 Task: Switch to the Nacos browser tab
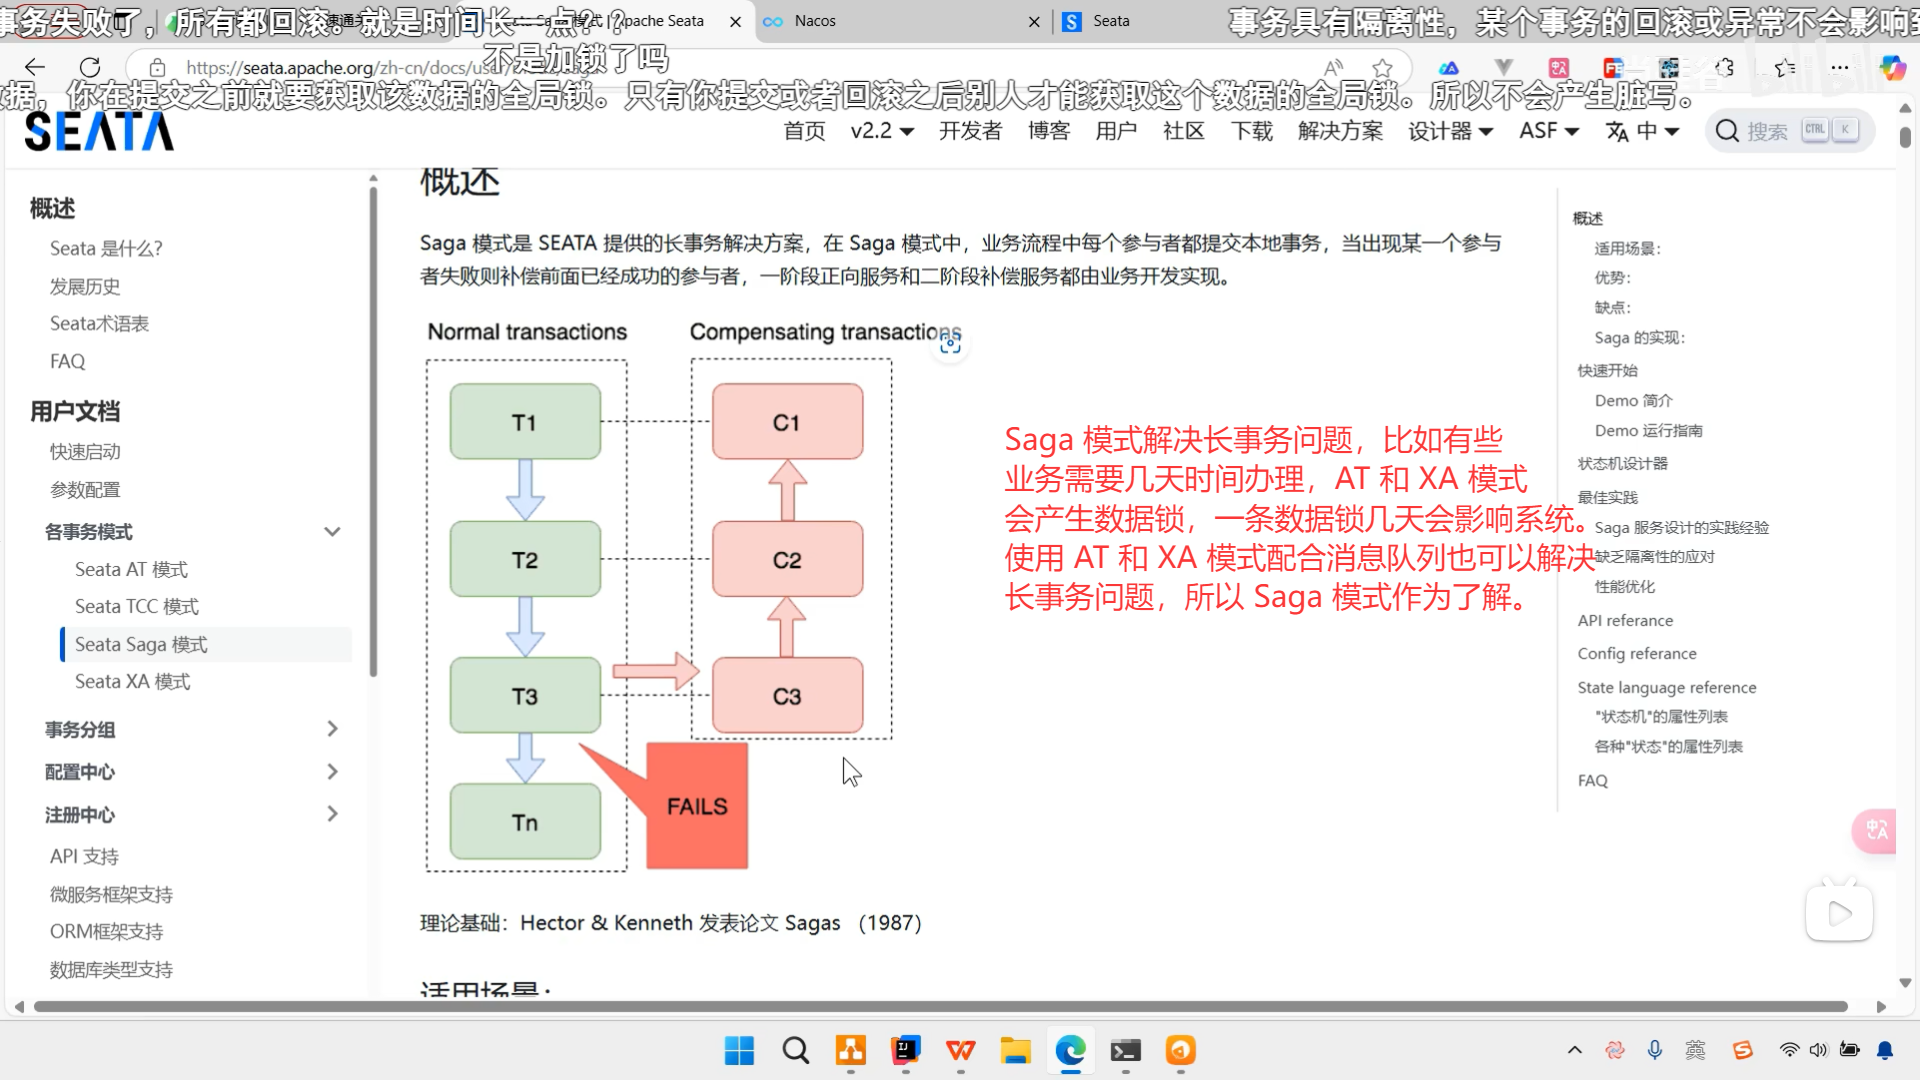[x=815, y=21]
